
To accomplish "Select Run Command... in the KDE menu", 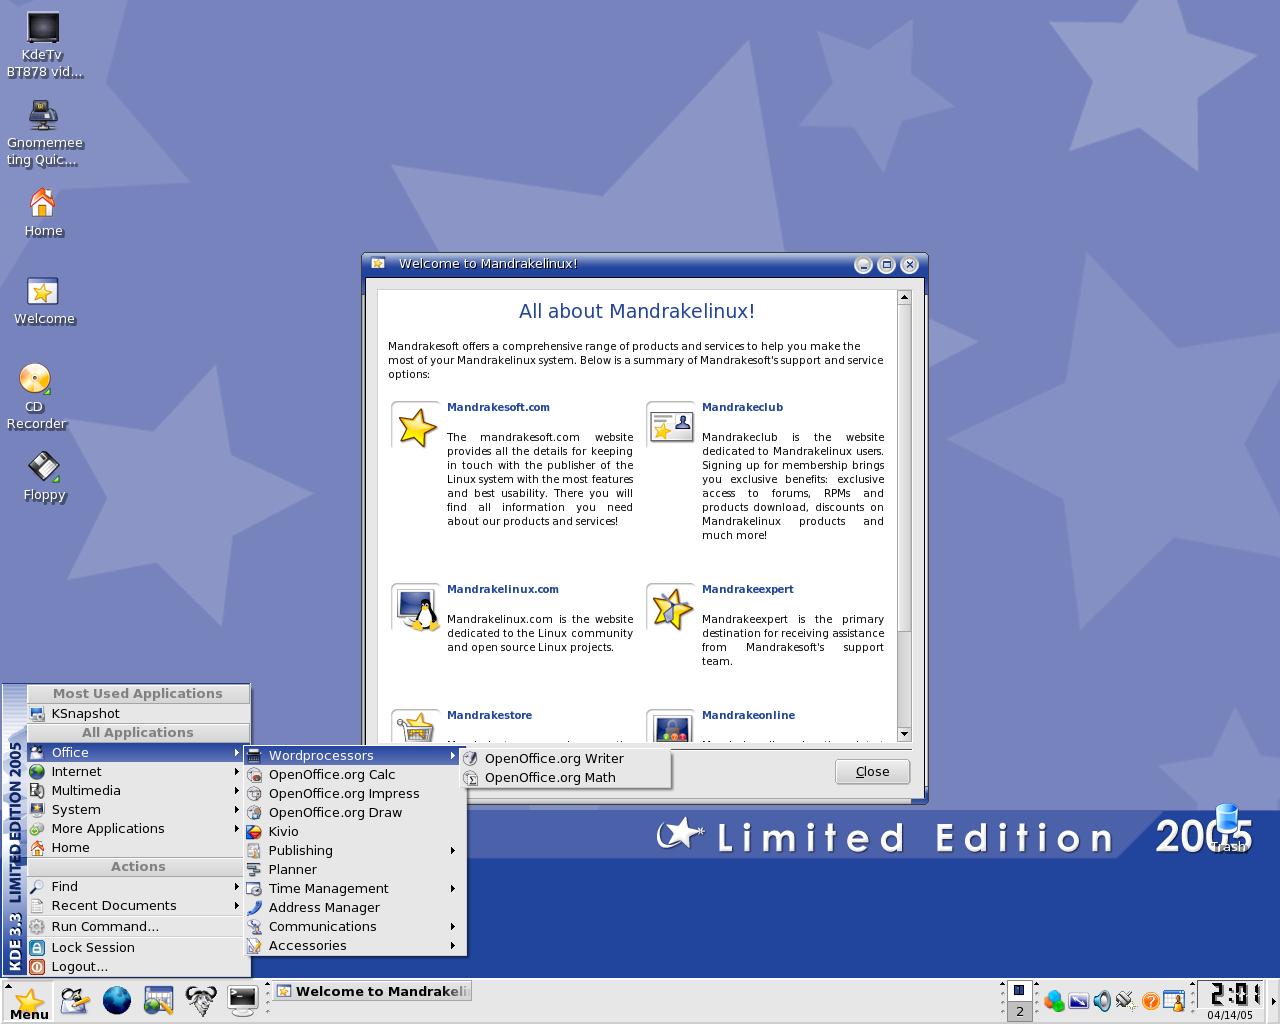I will coord(137,926).
